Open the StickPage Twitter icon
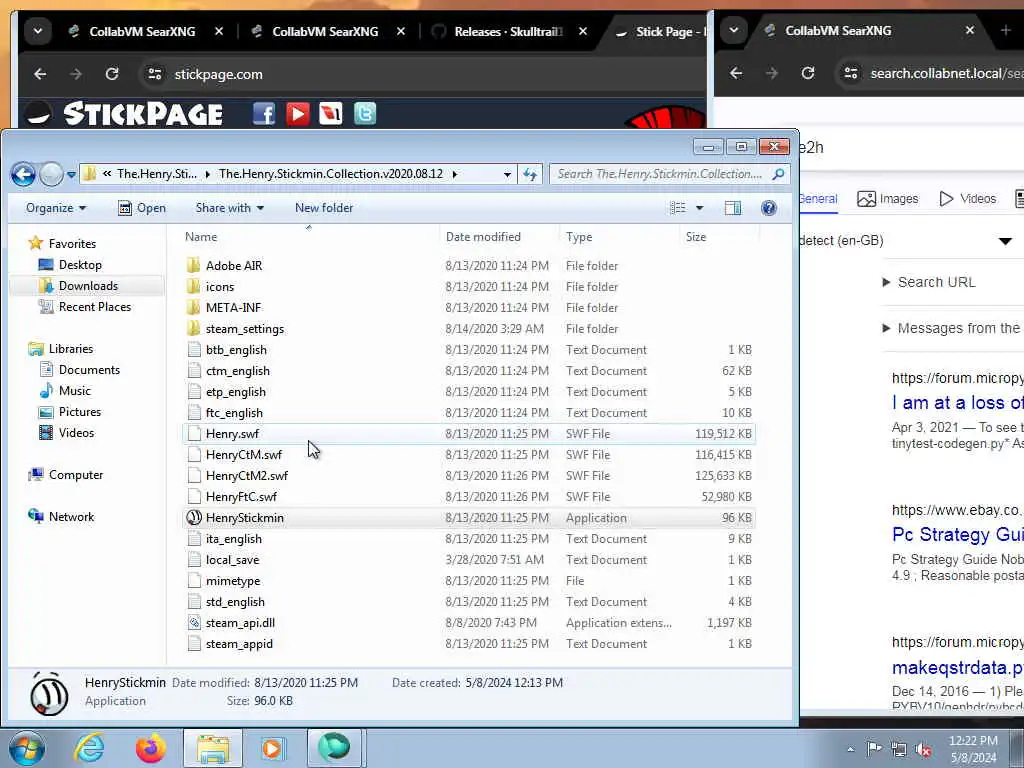This screenshot has height=768, width=1024. click(x=365, y=114)
